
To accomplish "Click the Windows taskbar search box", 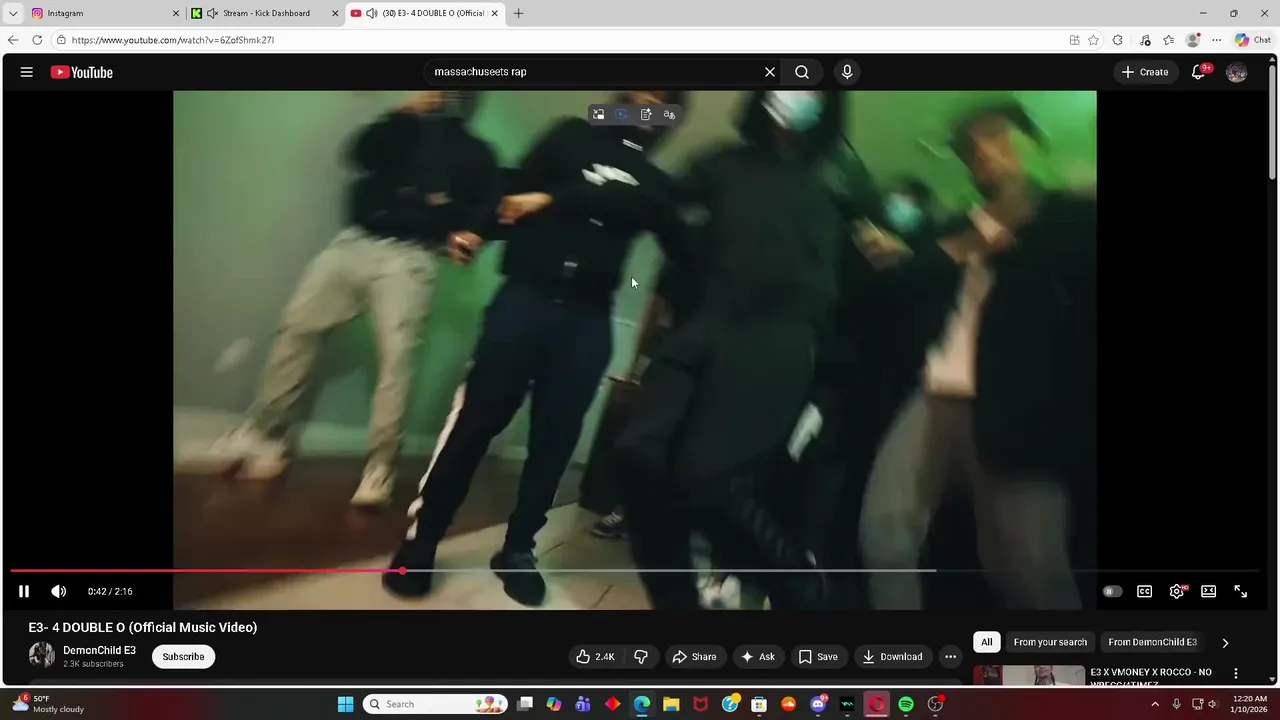I will pos(435,704).
